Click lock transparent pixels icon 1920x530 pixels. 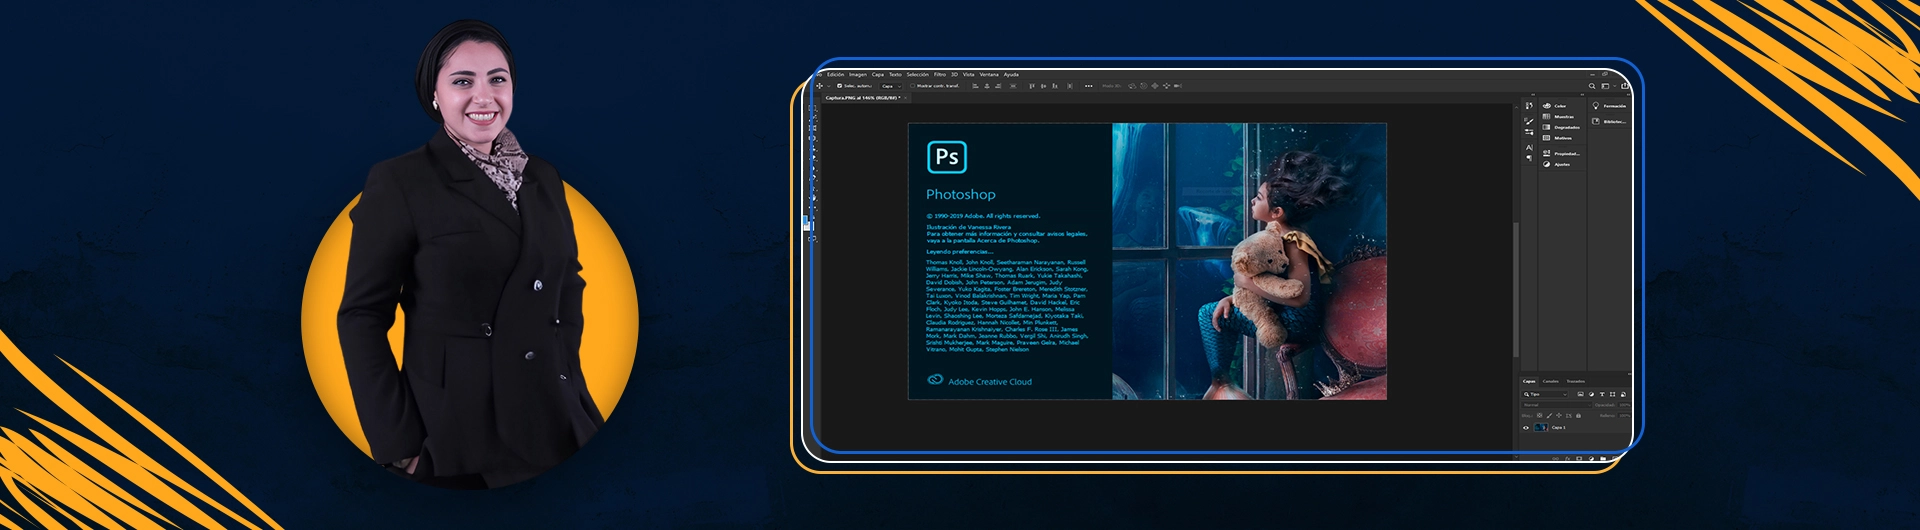1539,415
